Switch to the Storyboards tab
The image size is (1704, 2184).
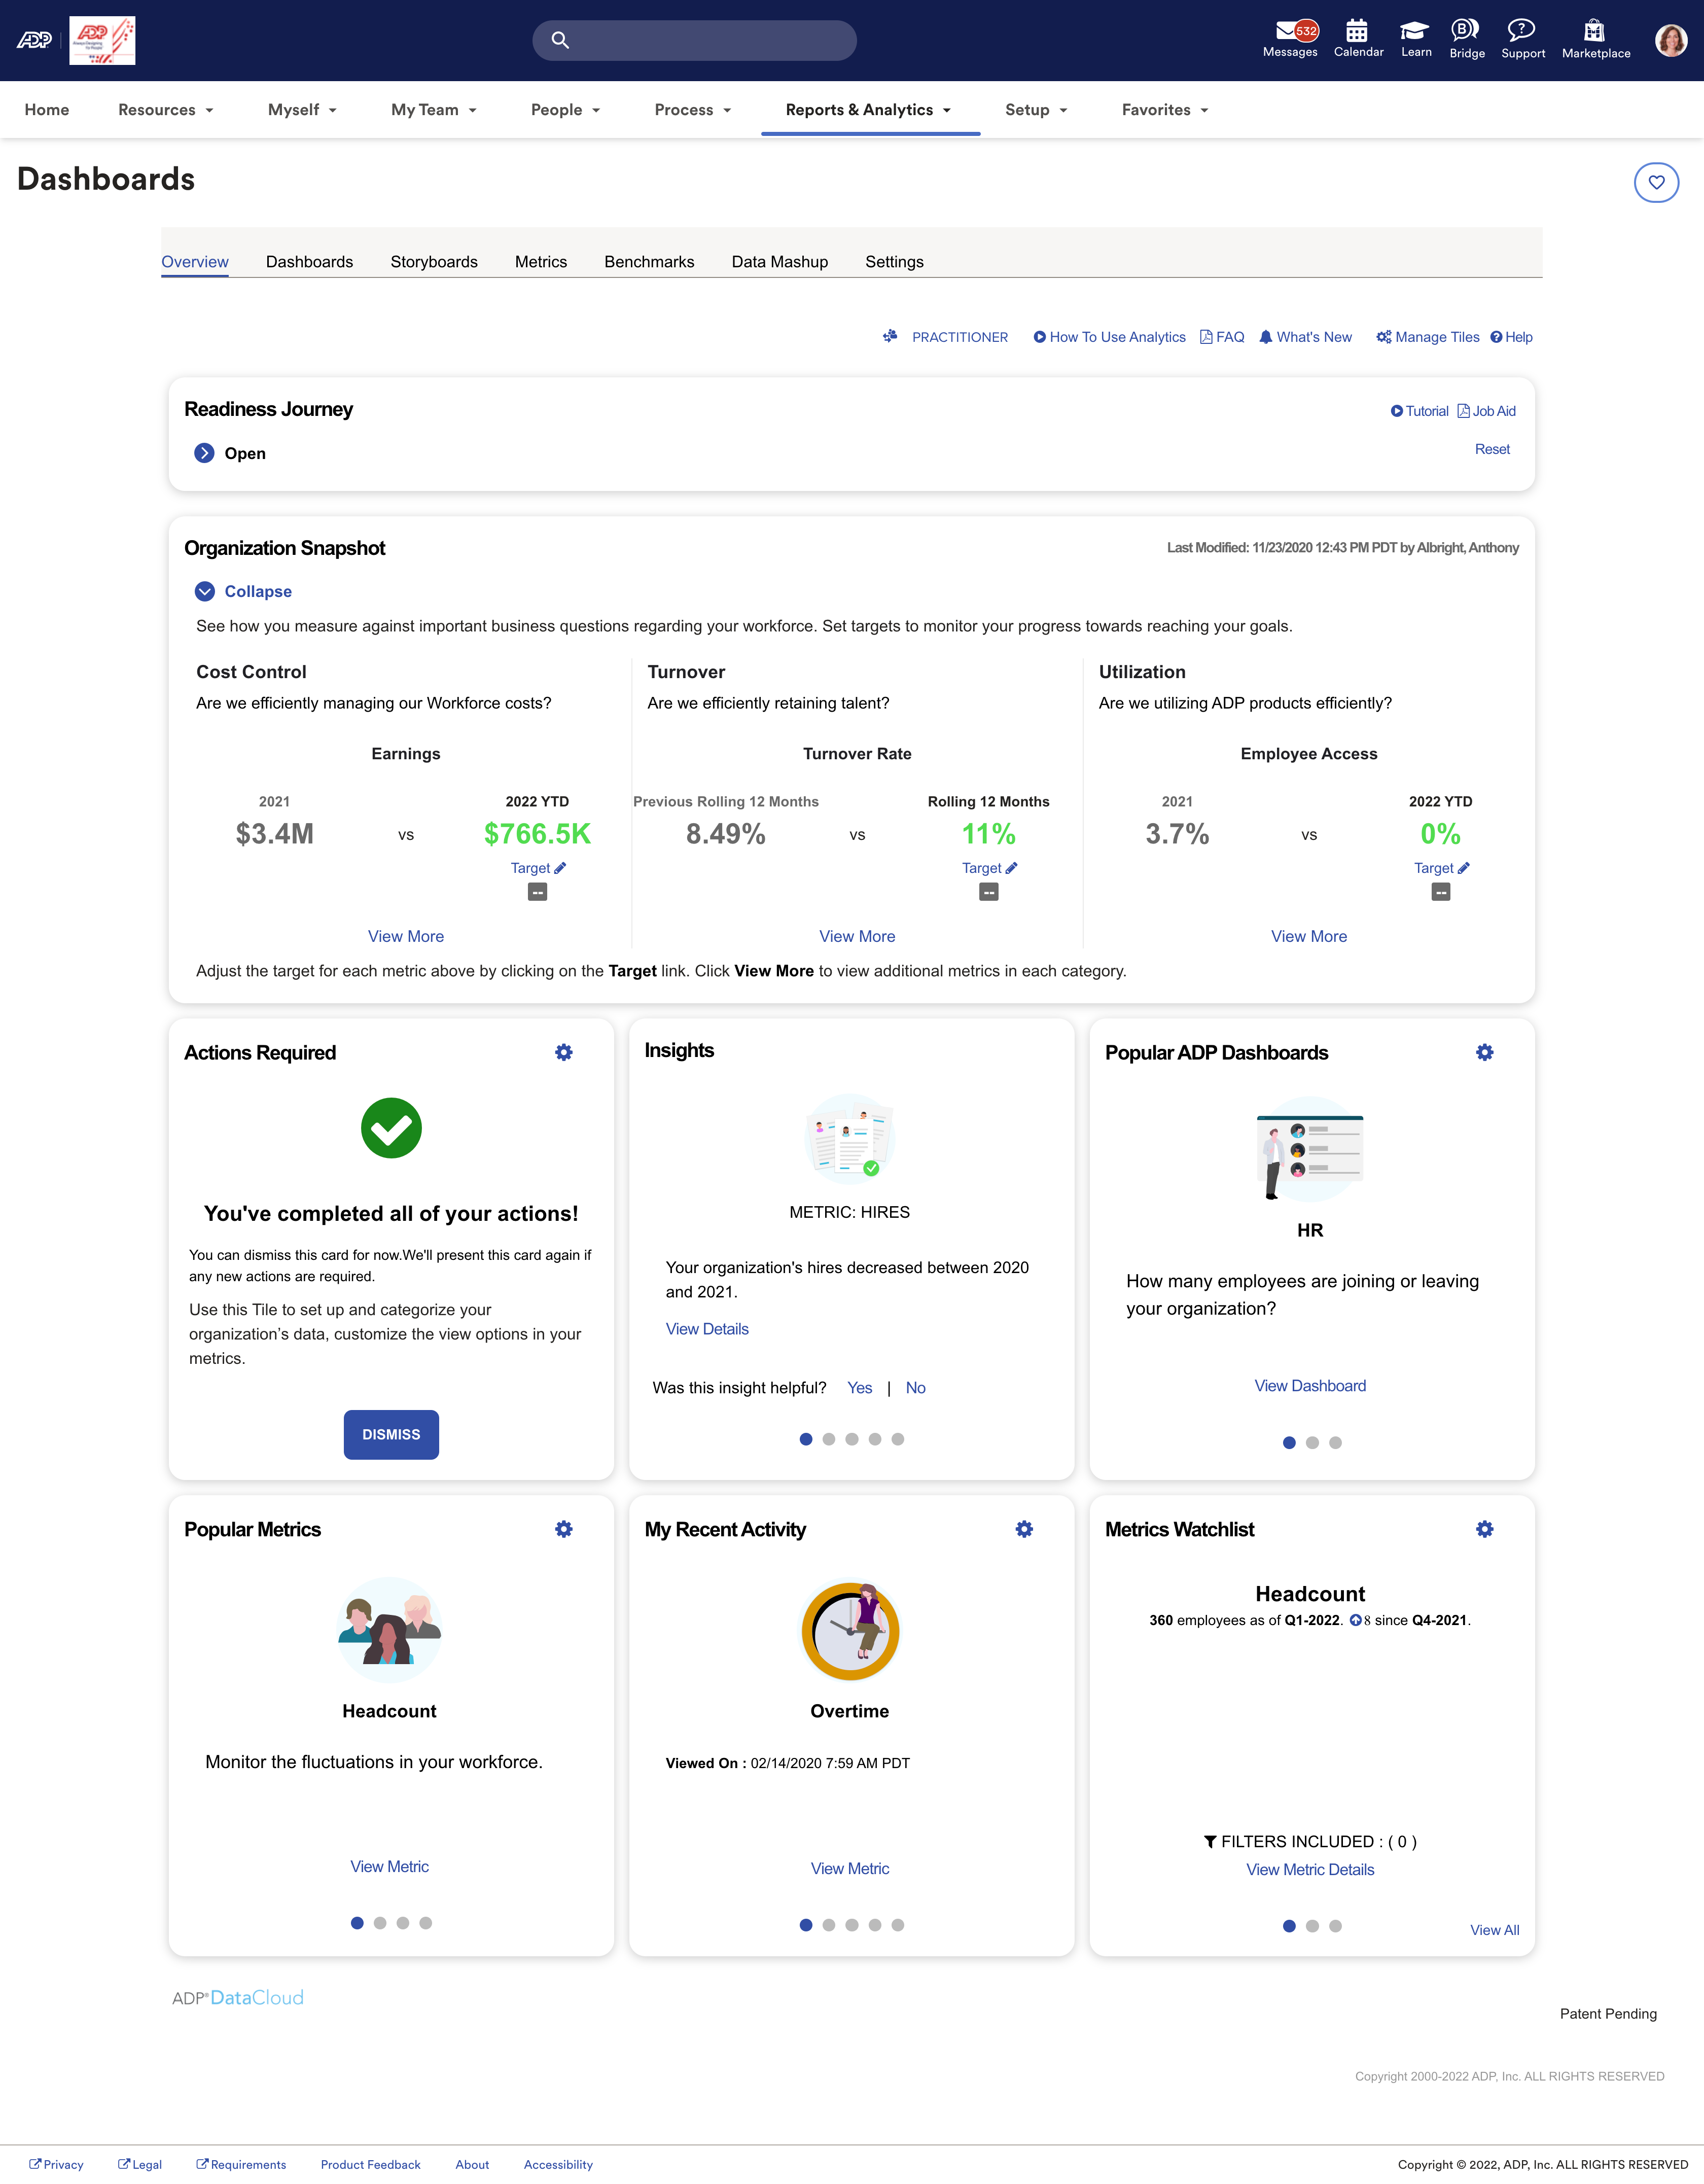click(x=434, y=262)
